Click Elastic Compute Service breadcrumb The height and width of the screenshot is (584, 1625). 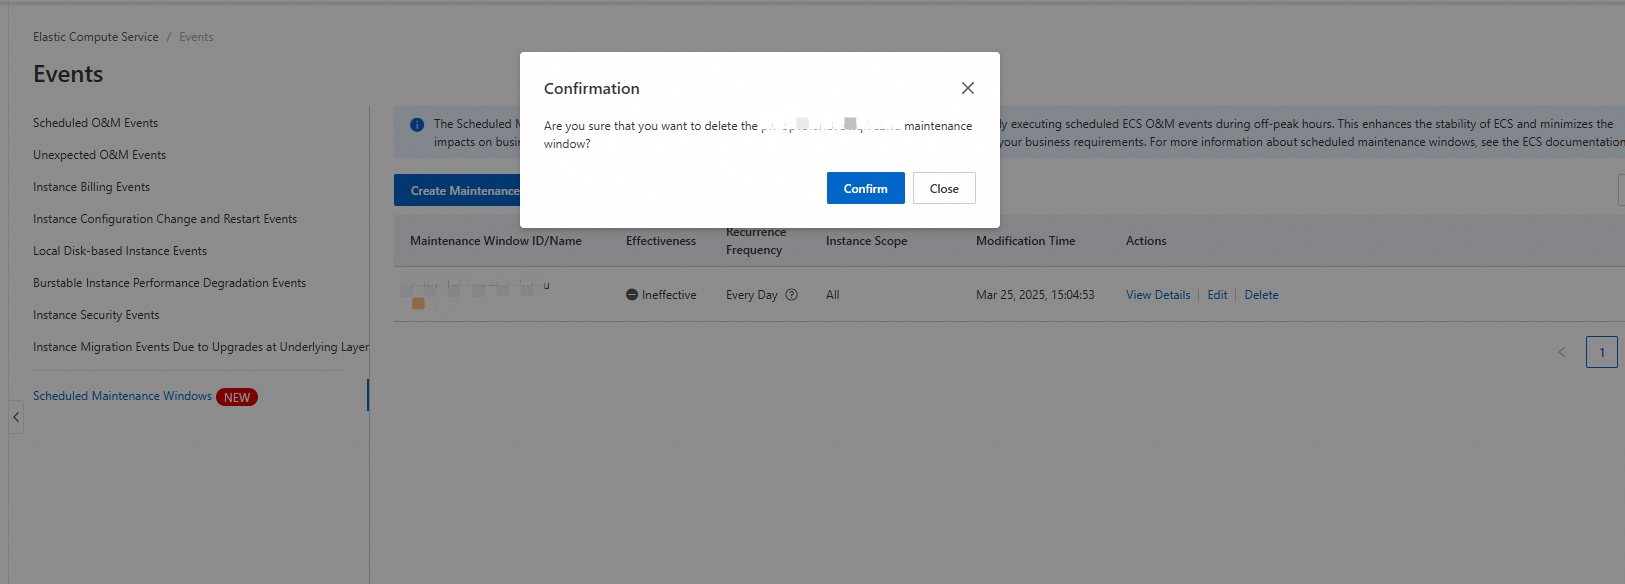click(96, 37)
